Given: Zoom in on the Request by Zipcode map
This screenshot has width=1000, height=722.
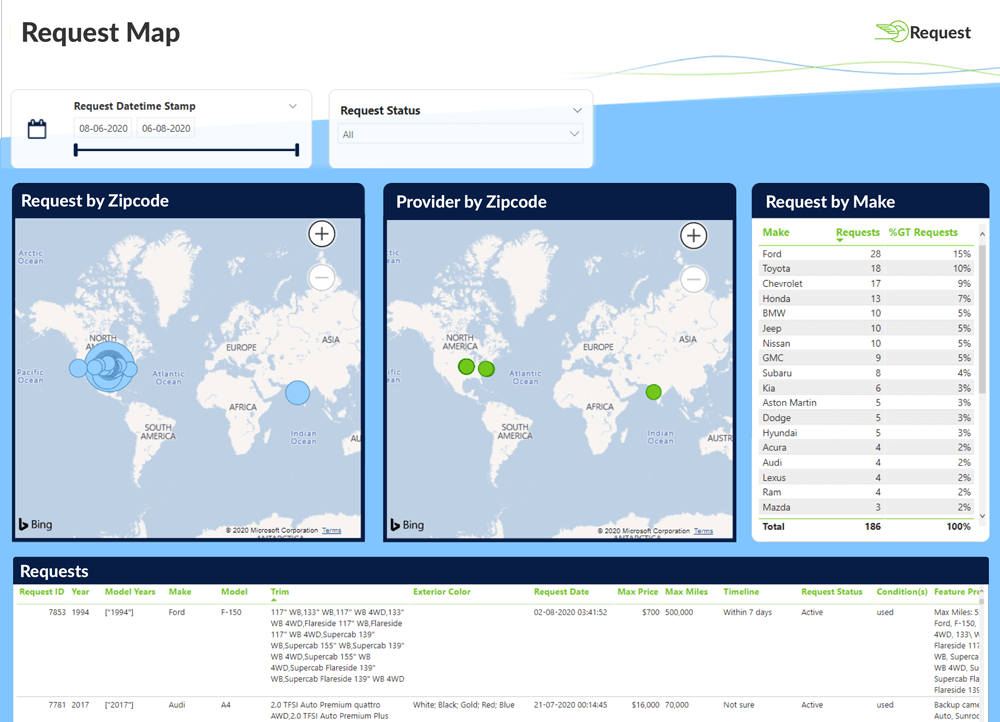Looking at the screenshot, I should [322, 233].
